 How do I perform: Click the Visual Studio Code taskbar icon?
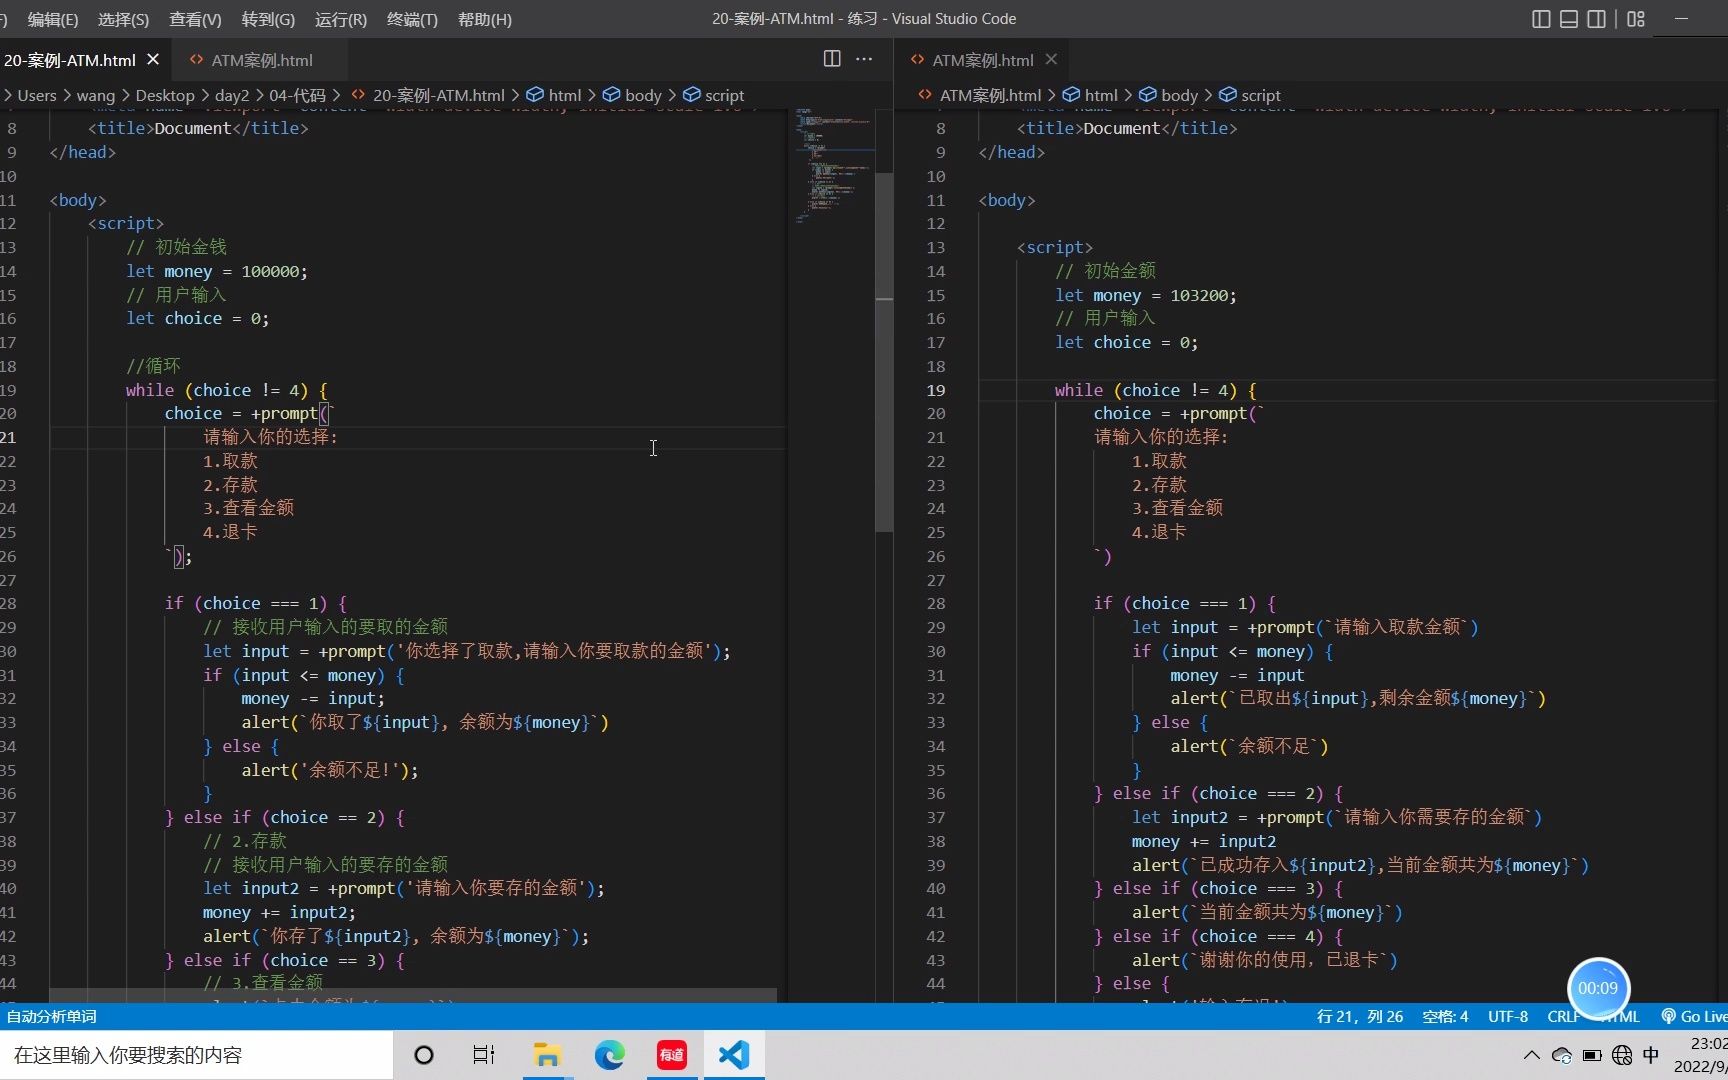coord(734,1055)
